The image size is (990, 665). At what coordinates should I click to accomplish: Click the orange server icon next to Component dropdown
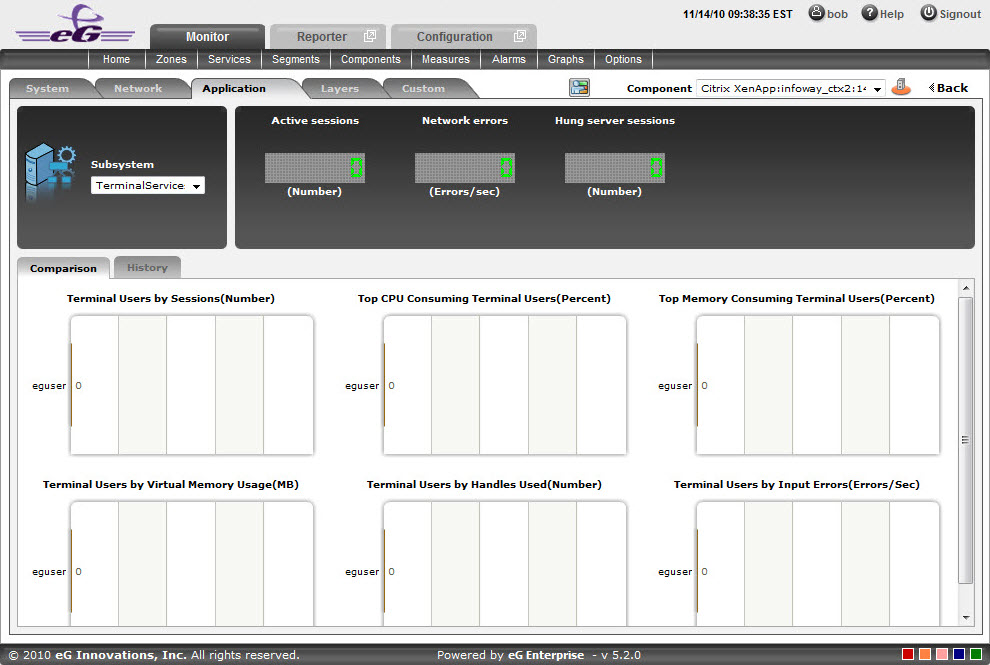901,87
